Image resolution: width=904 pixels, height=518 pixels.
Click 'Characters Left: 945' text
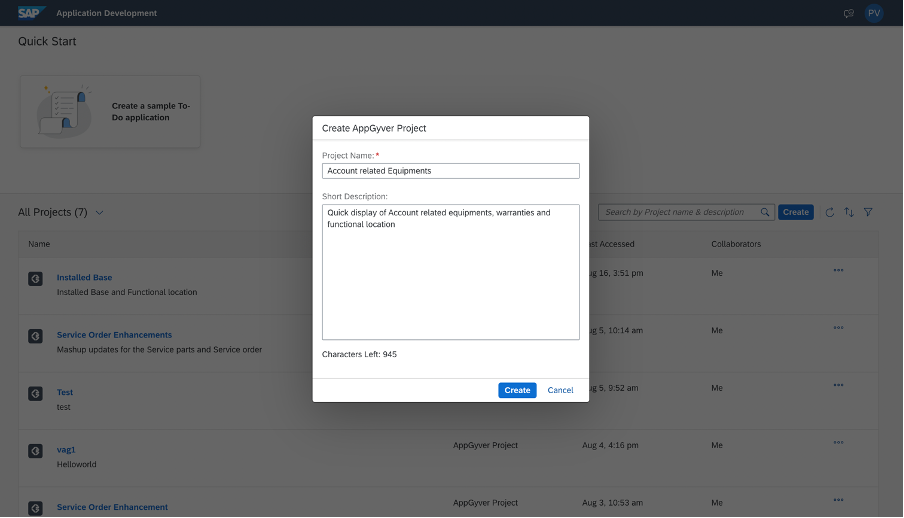(x=359, y=354)
